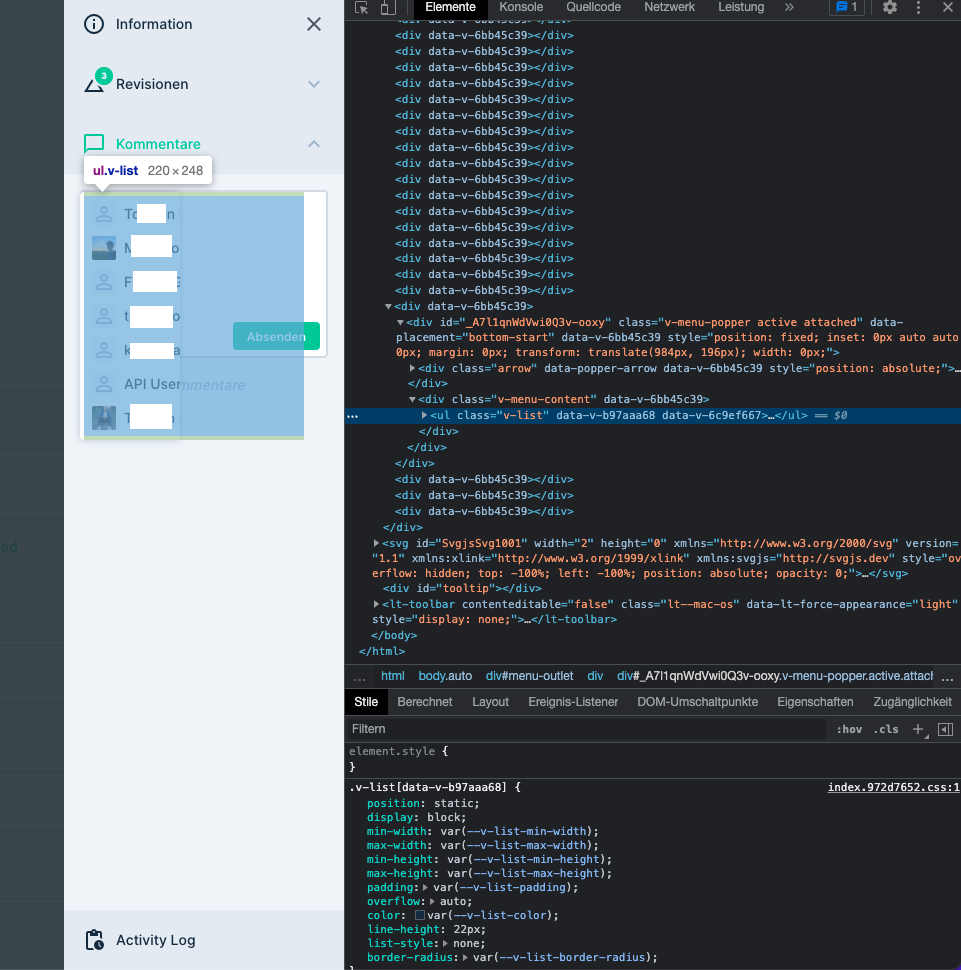Add a new style rule with plus icon
961x970 pixels.
tap(918, 729)
